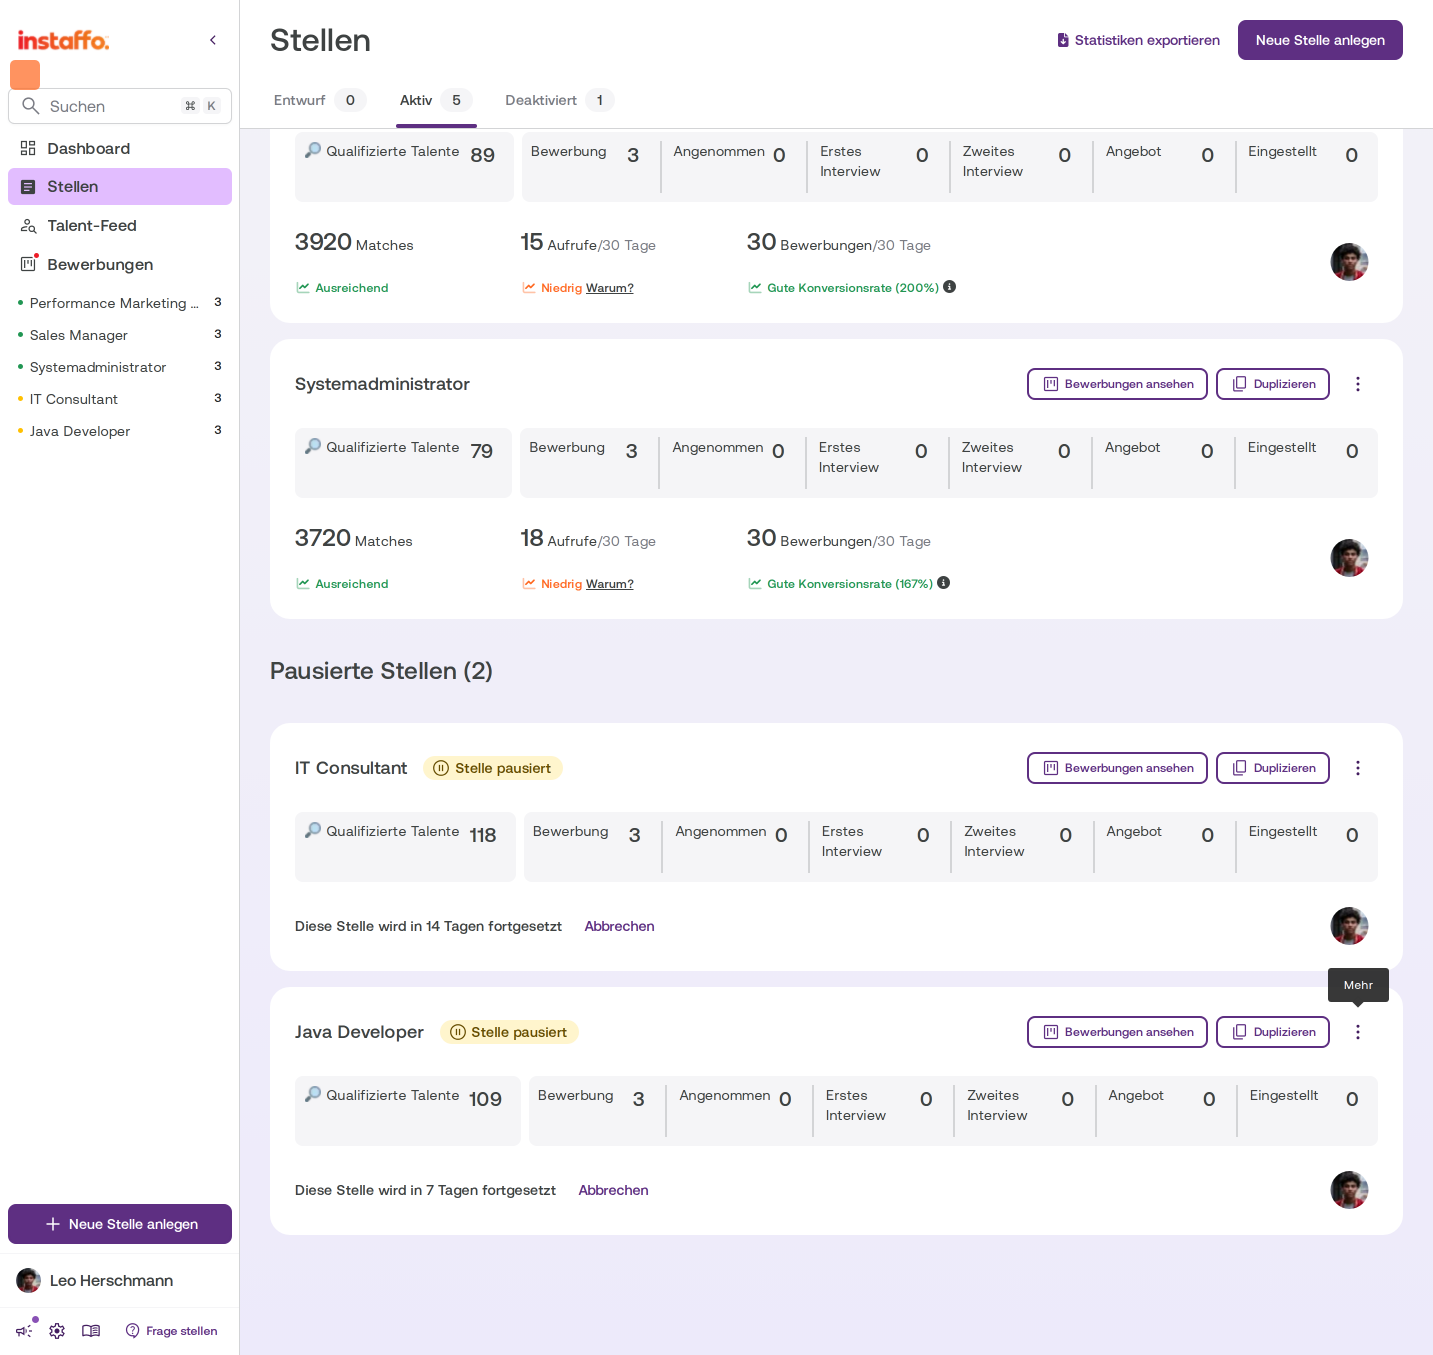Open settings via the gear icon
This screenshot has height=1355, width=1433.
[57, 1331]
